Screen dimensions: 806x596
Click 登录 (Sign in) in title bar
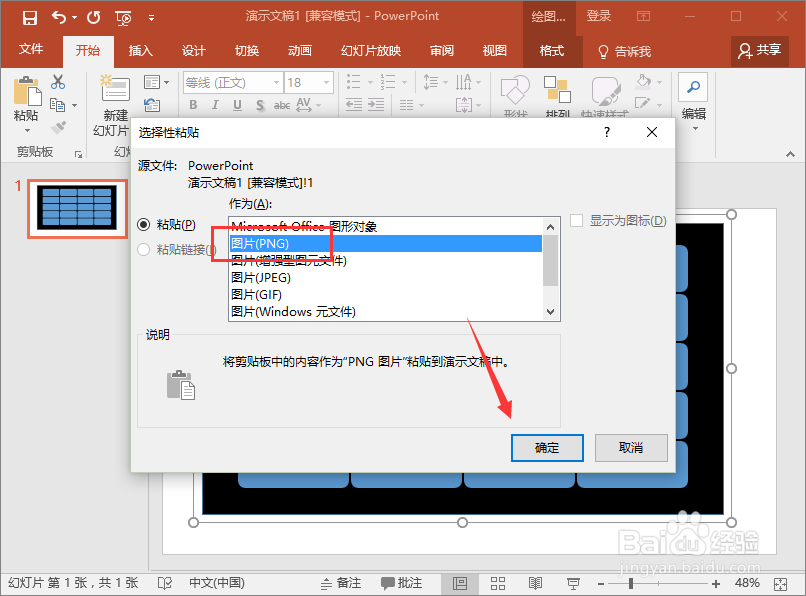coord(599,16)
